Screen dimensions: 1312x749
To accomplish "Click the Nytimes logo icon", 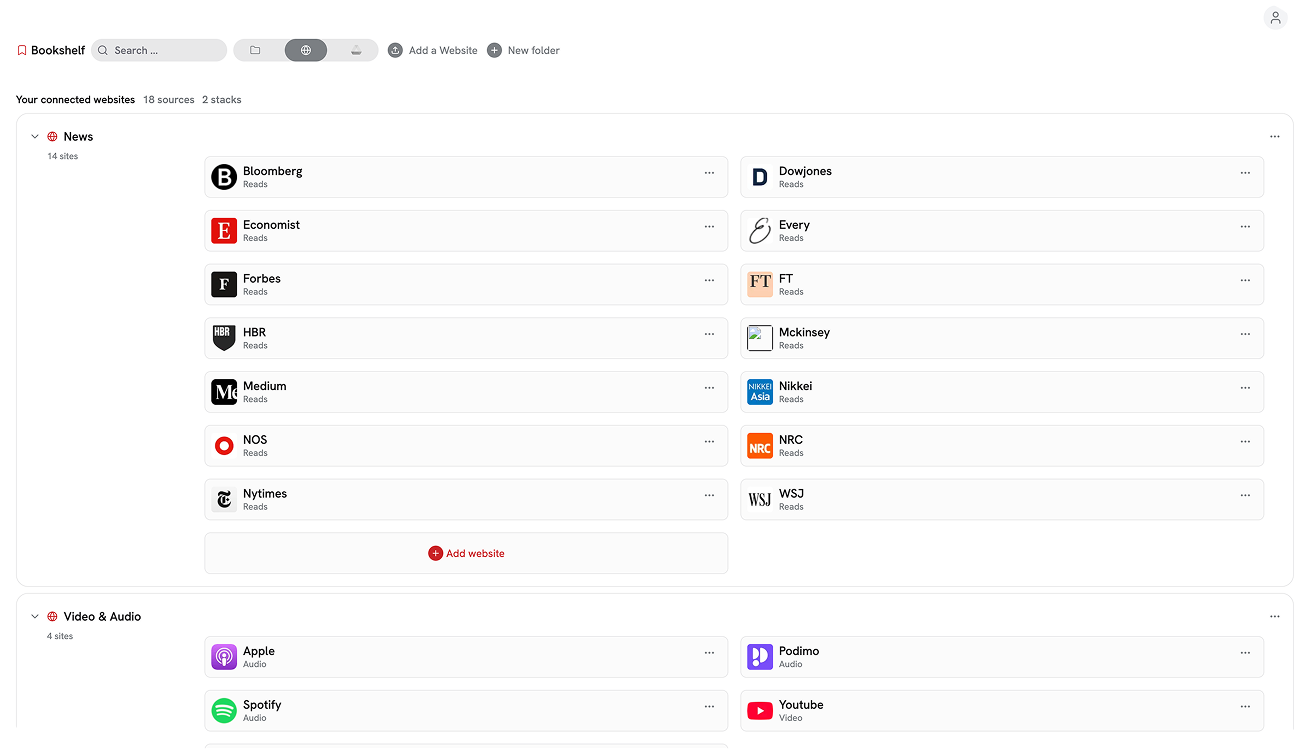I will pyautogui.click(x=224, y=500).
